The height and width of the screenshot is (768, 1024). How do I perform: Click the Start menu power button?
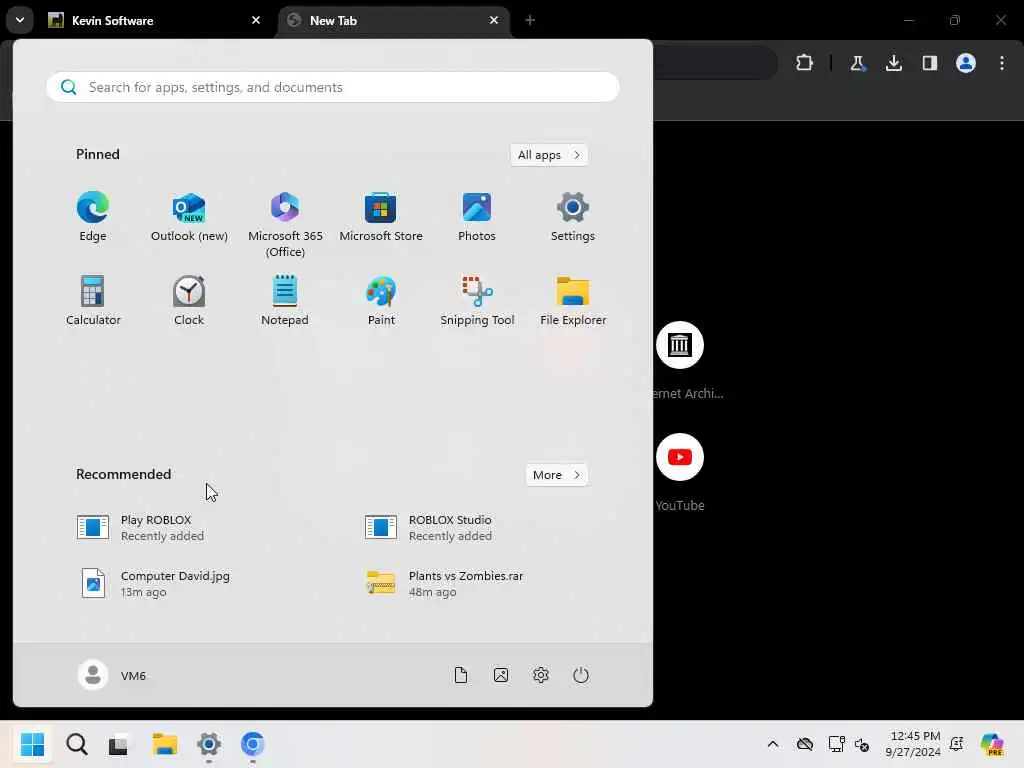pos(581,675)
